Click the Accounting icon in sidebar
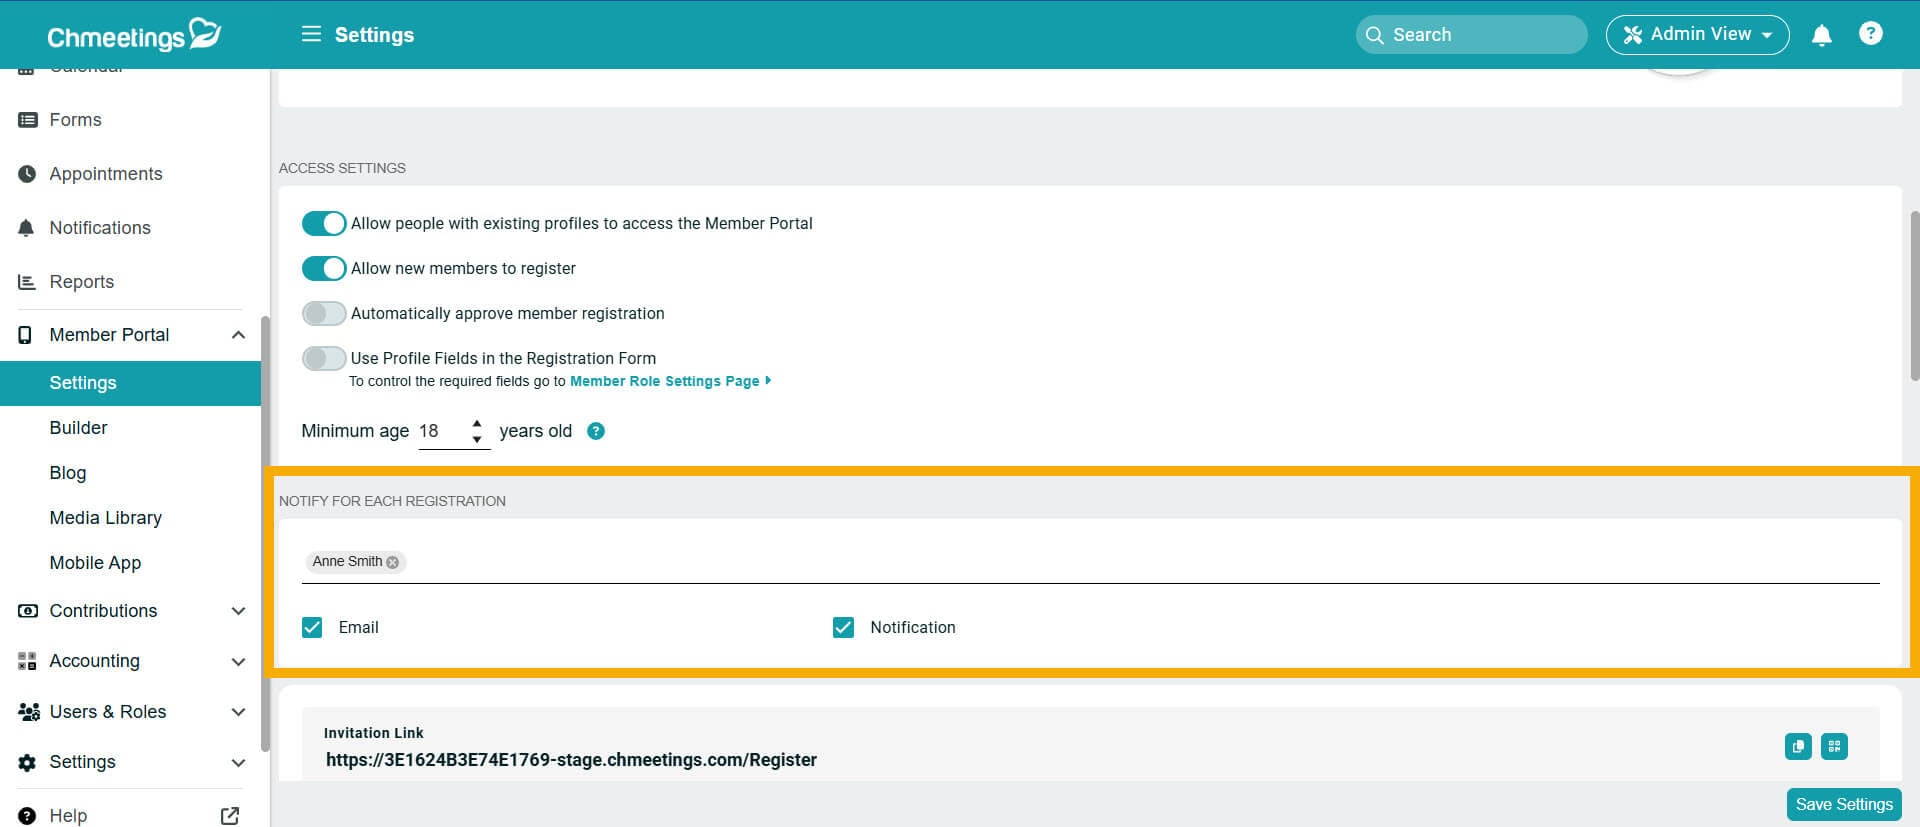 27,661
